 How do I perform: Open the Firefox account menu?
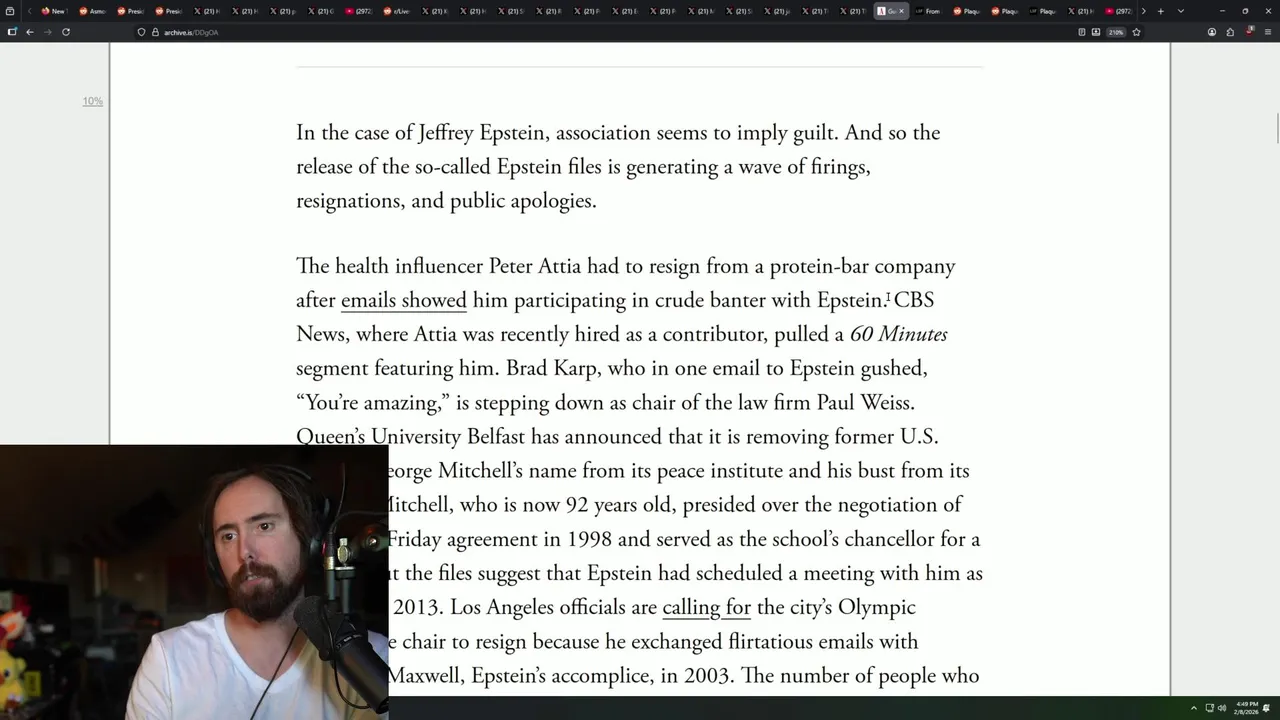tap(1212, 32)
